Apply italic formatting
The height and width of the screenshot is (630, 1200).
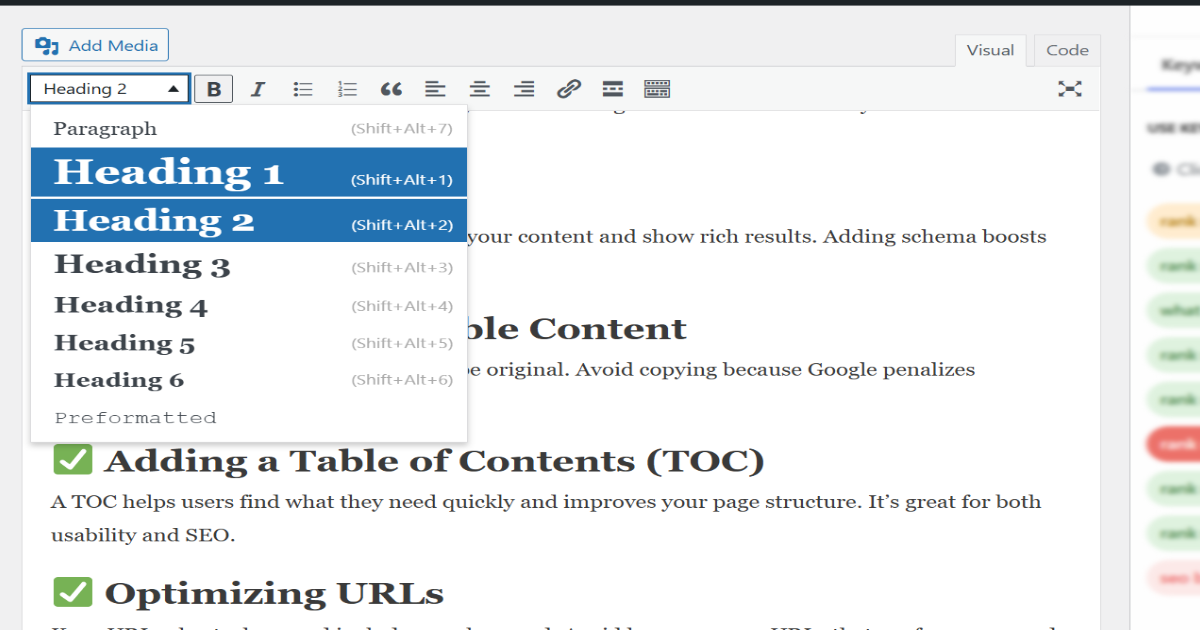coord(257,88)
